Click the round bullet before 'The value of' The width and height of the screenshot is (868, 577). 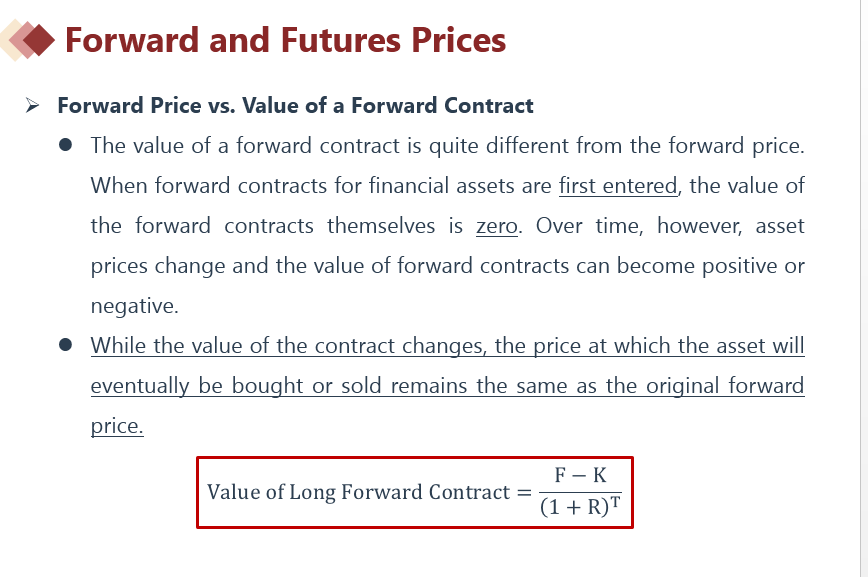(x=66, y=146)
